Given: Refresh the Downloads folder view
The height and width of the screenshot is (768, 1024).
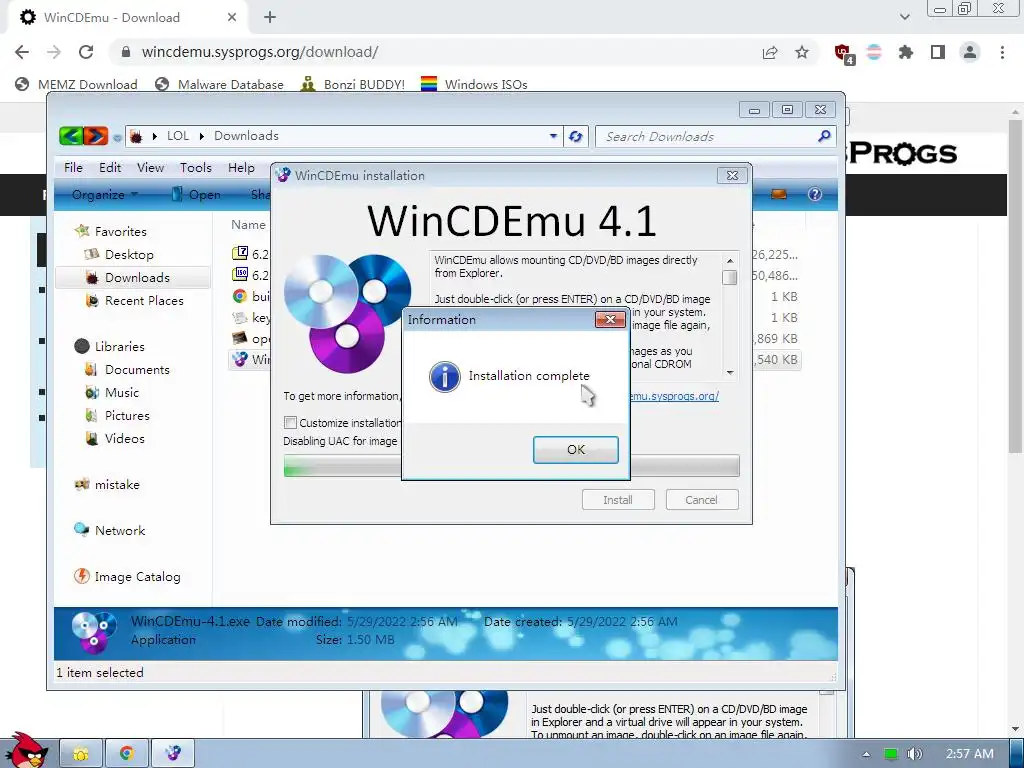Looking at the screenshot, I should [575, 136].
